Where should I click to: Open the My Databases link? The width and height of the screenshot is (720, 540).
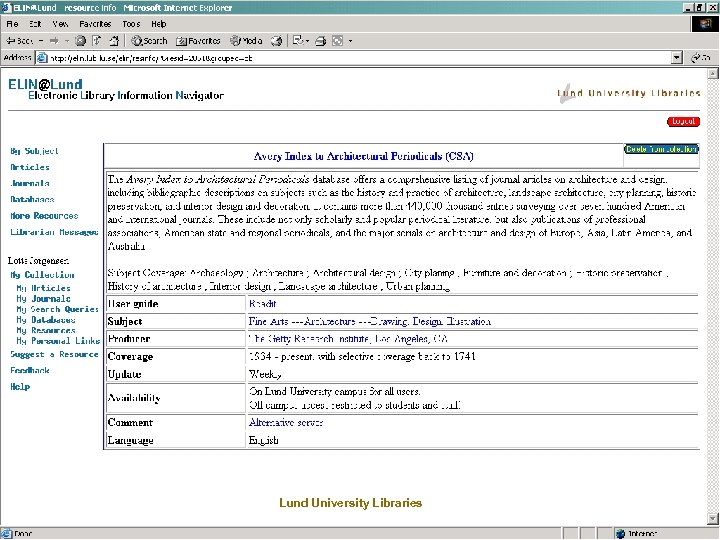click(x=46, y=320)
